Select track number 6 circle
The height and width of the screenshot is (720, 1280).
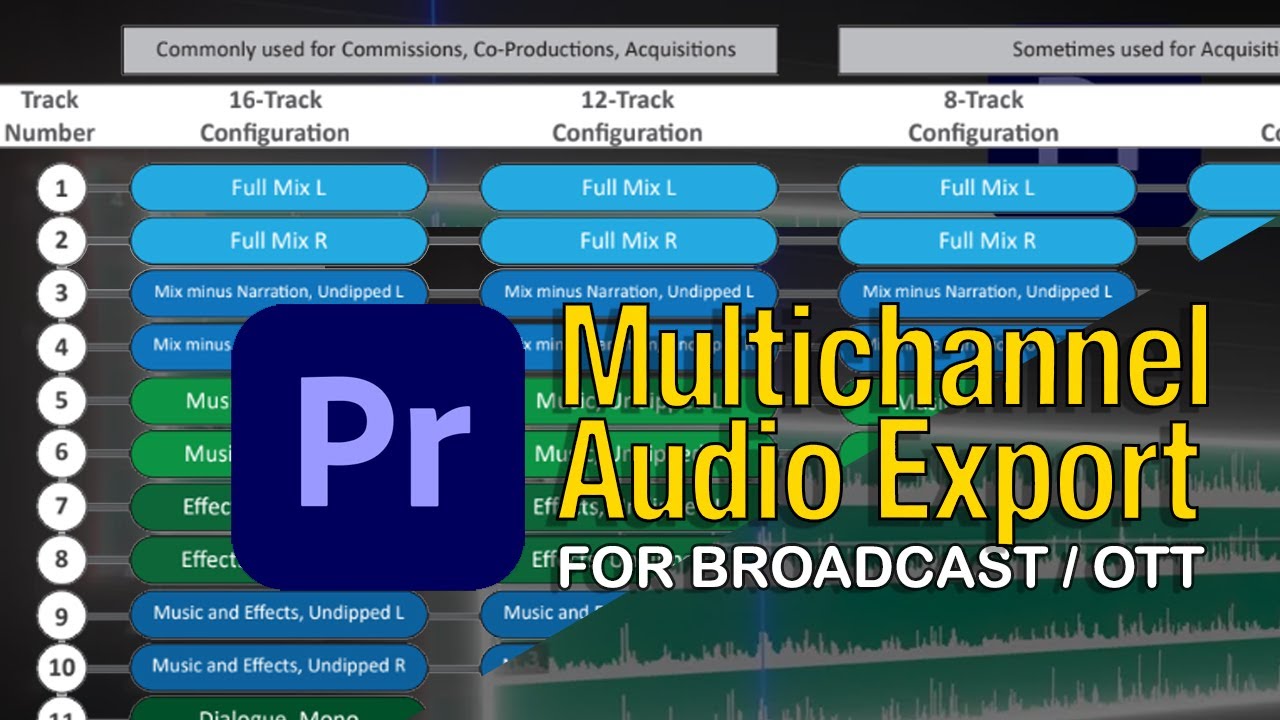(x=62, y=454)
